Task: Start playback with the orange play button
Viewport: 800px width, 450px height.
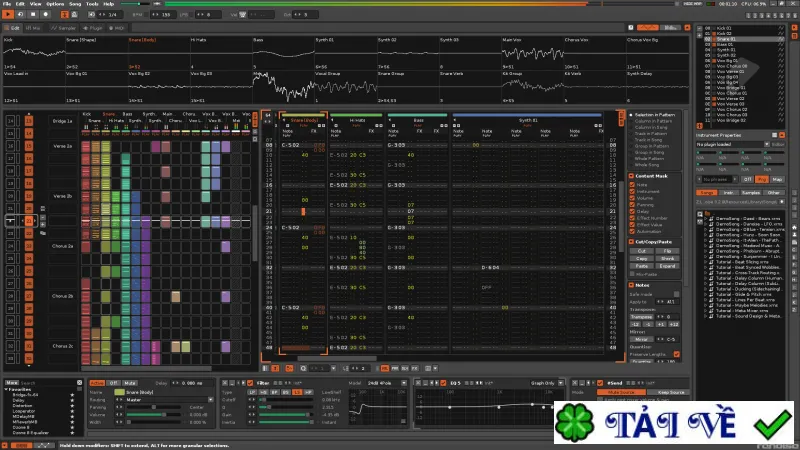Action: [8, 14]
